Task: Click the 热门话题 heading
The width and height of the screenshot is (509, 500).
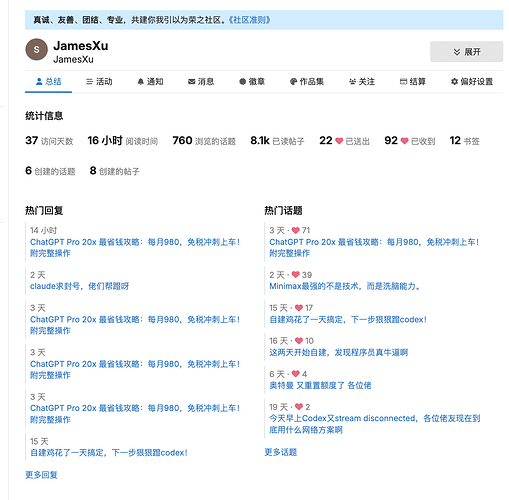Action: 283,210
